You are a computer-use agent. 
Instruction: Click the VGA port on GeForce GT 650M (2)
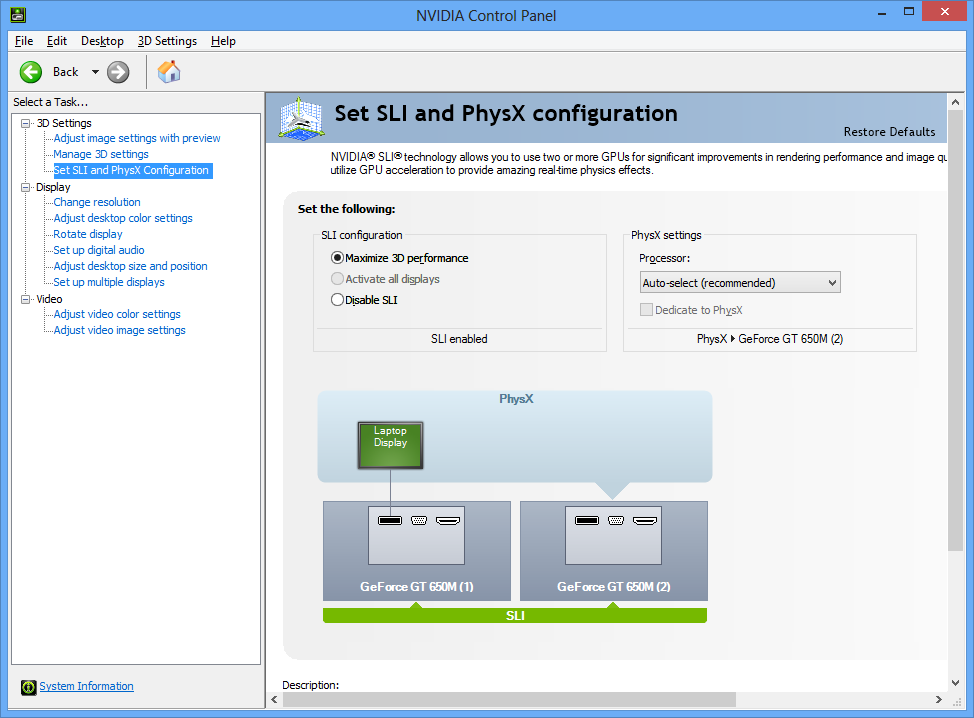[616, 520]
